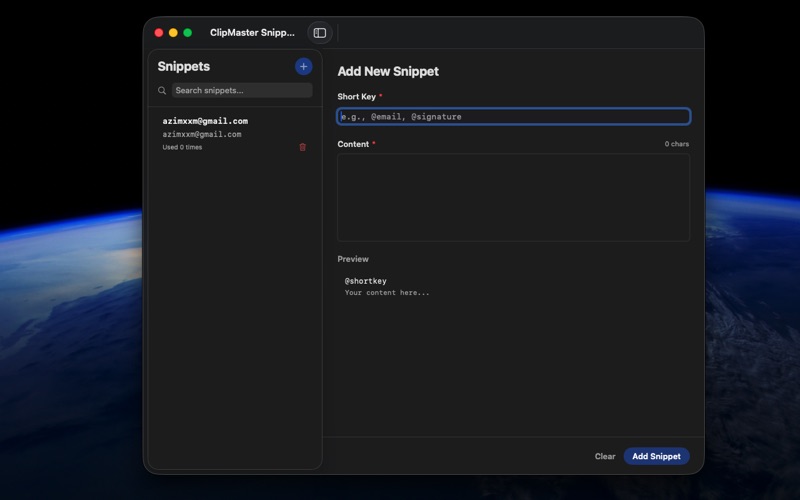Click the Add New Snippet heading
This screenshot has height=500, width=800.
point(388,71)
